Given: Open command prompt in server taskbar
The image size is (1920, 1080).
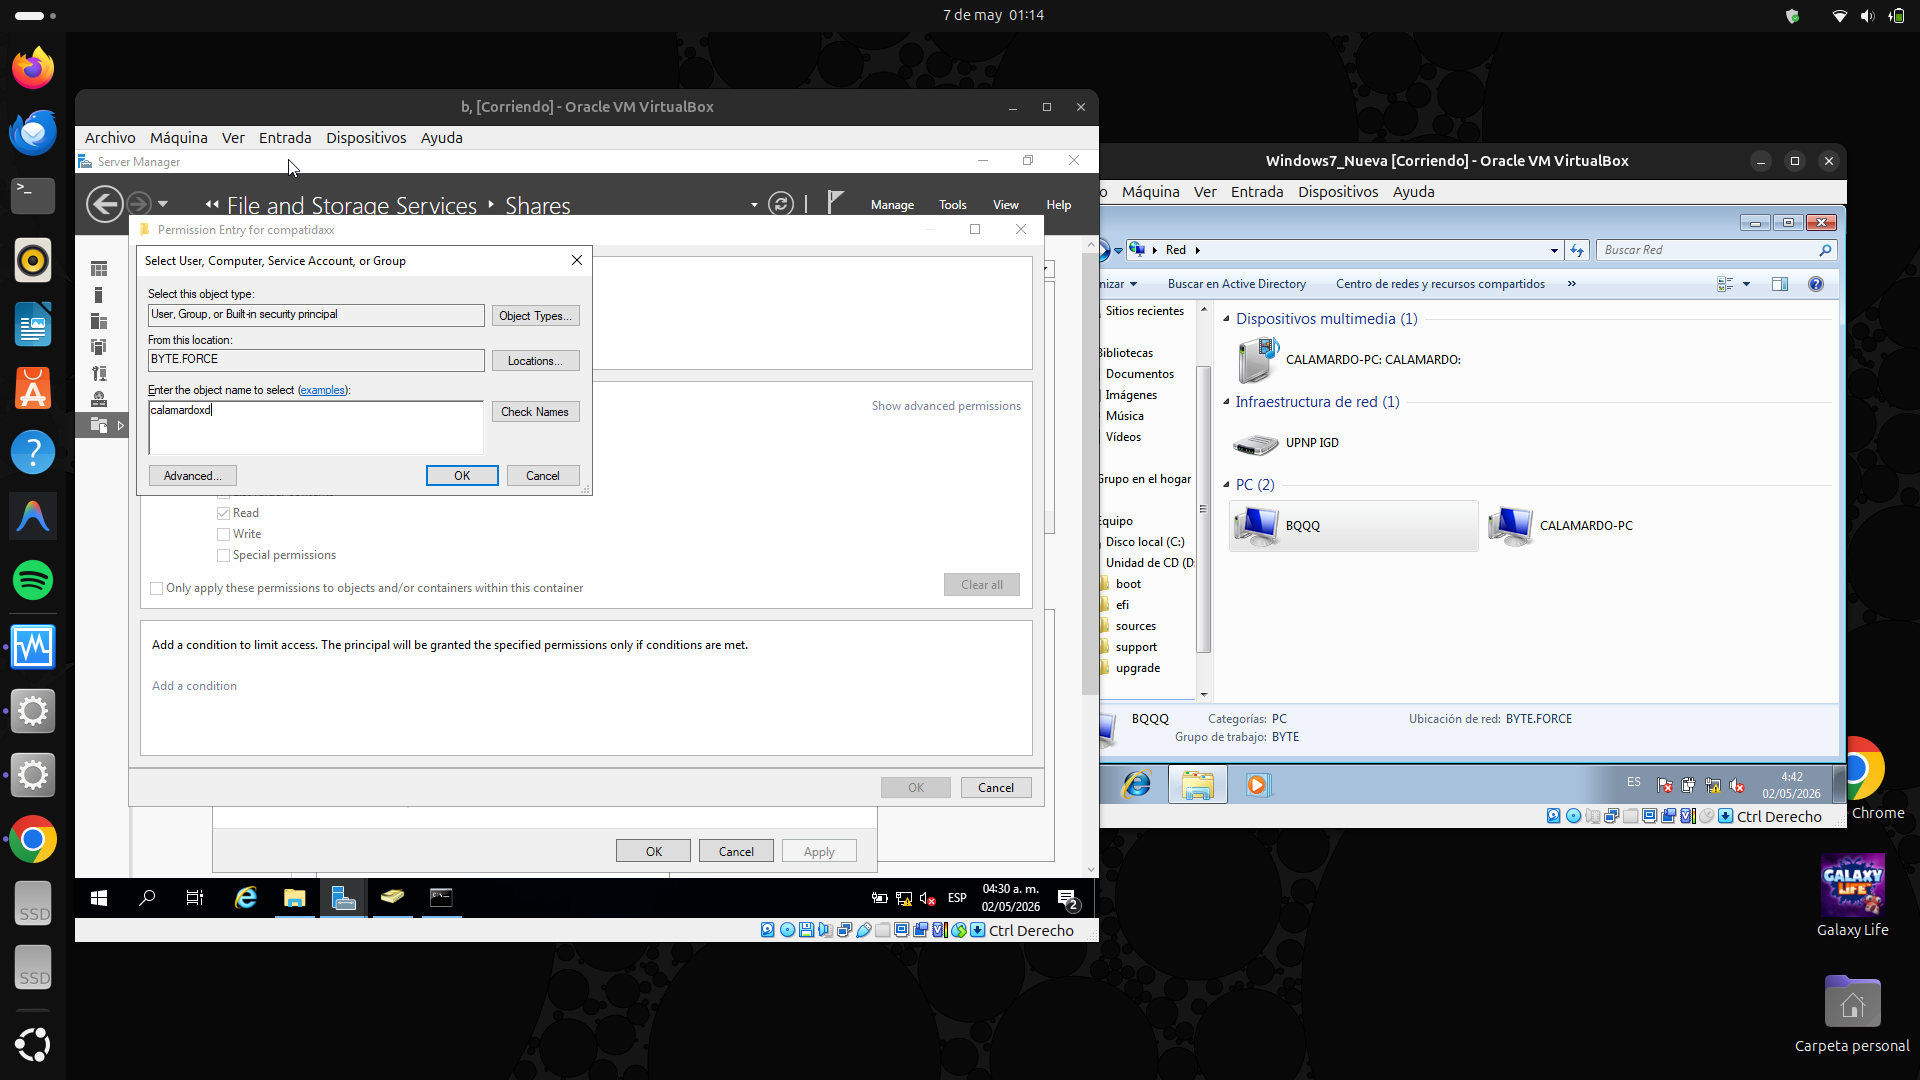Looking at the screenshot, I should click(x=441, y=898).
